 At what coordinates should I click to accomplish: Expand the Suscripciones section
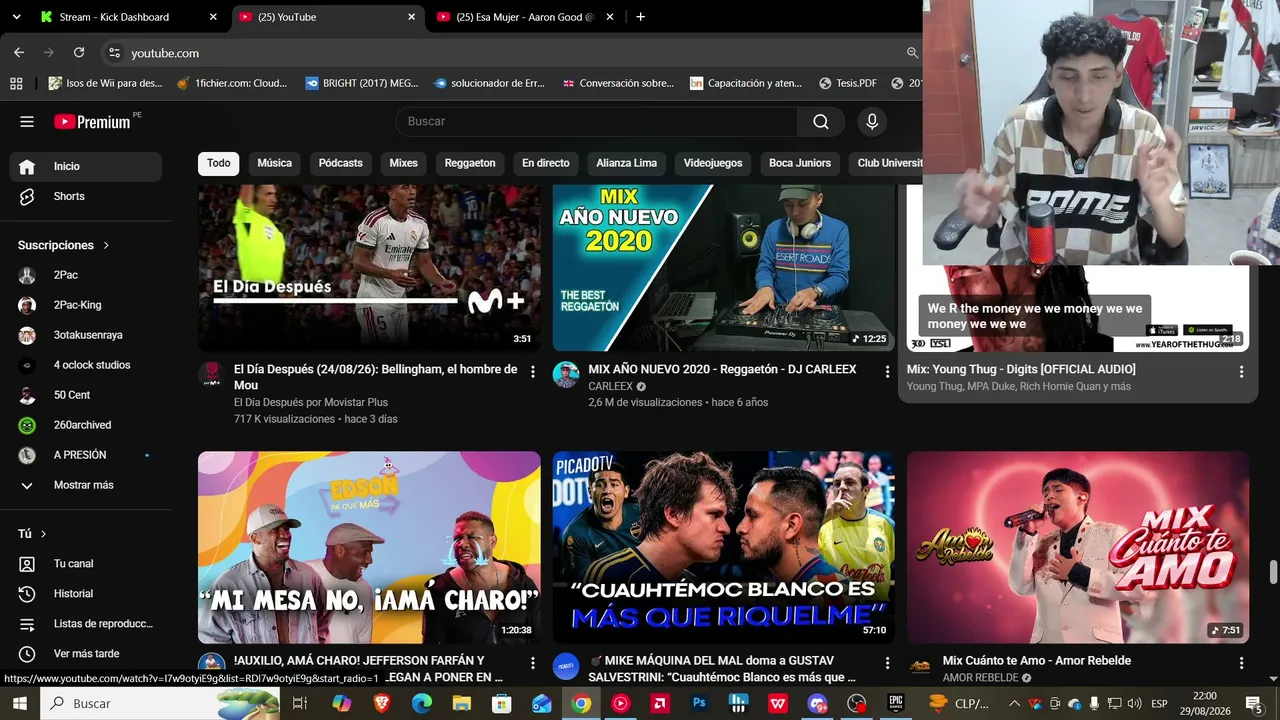point(64,245)
